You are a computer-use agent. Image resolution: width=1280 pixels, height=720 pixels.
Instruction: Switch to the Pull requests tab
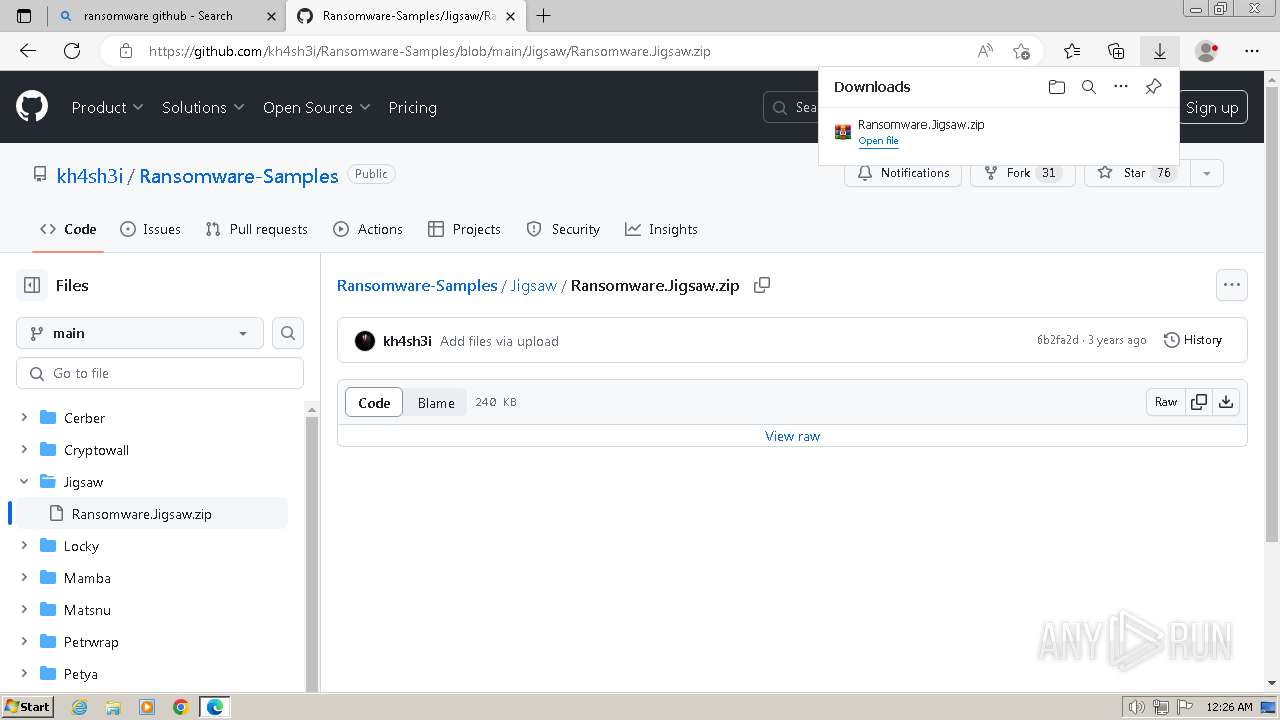point(256,229)
